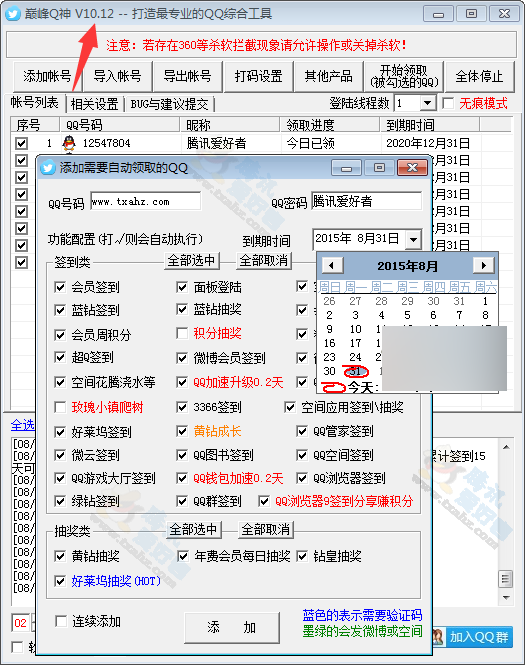Enable 无痕模式 checkbox in main window
This screenshot has height=665, width=525.
(x=448, y=103)
